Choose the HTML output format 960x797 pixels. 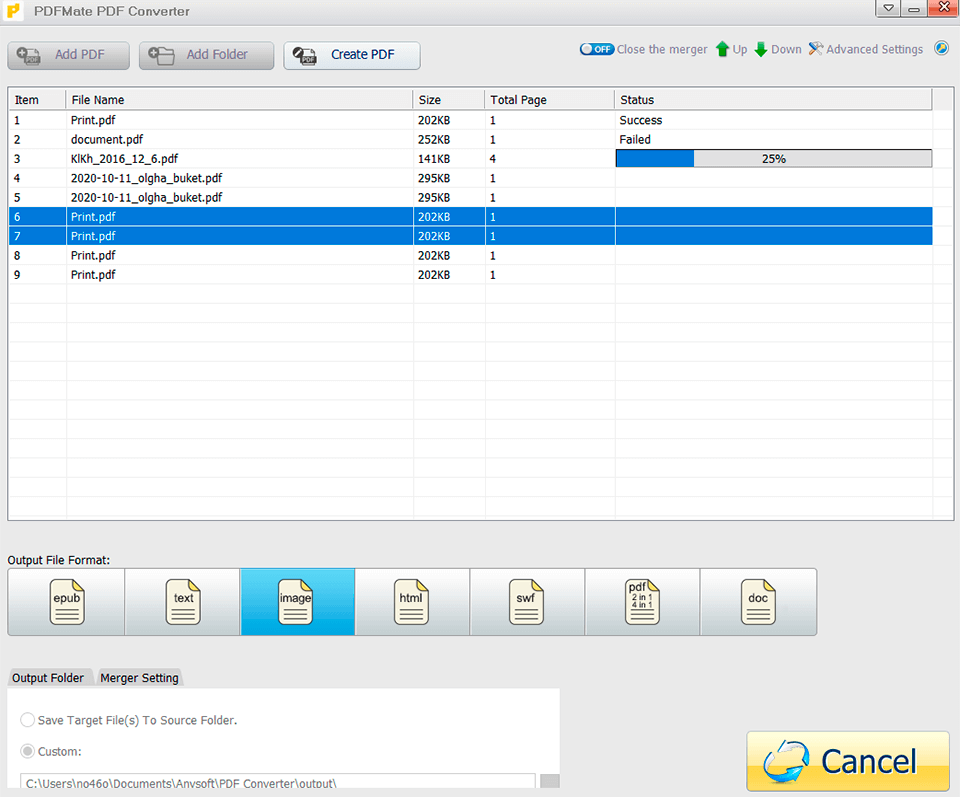[411, 602]
